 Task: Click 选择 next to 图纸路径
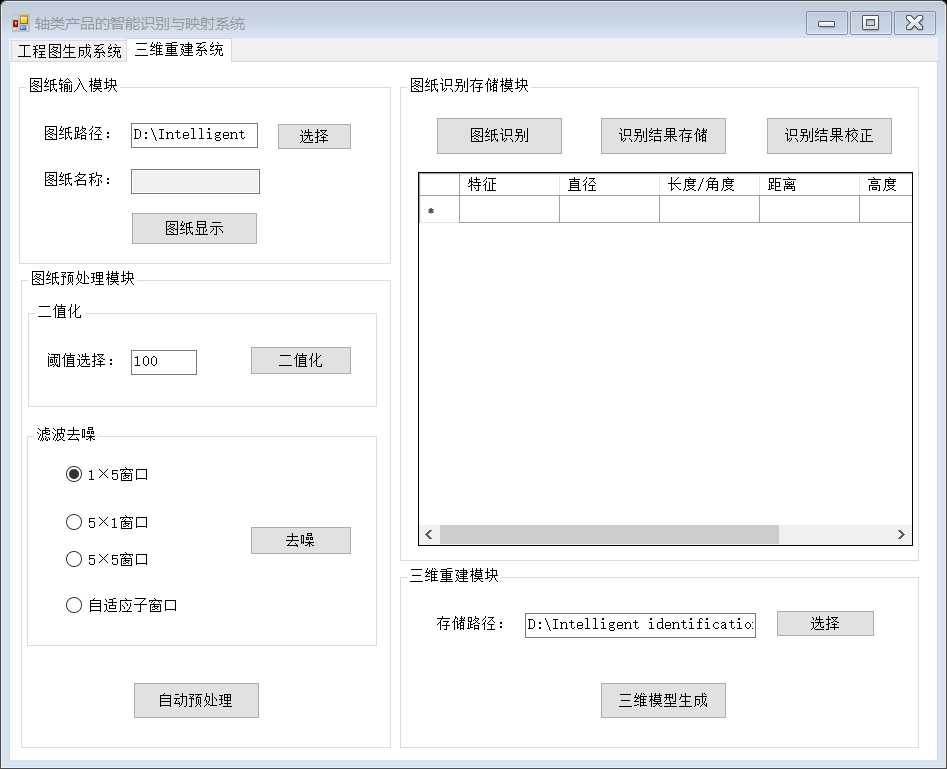pos(314,136)
